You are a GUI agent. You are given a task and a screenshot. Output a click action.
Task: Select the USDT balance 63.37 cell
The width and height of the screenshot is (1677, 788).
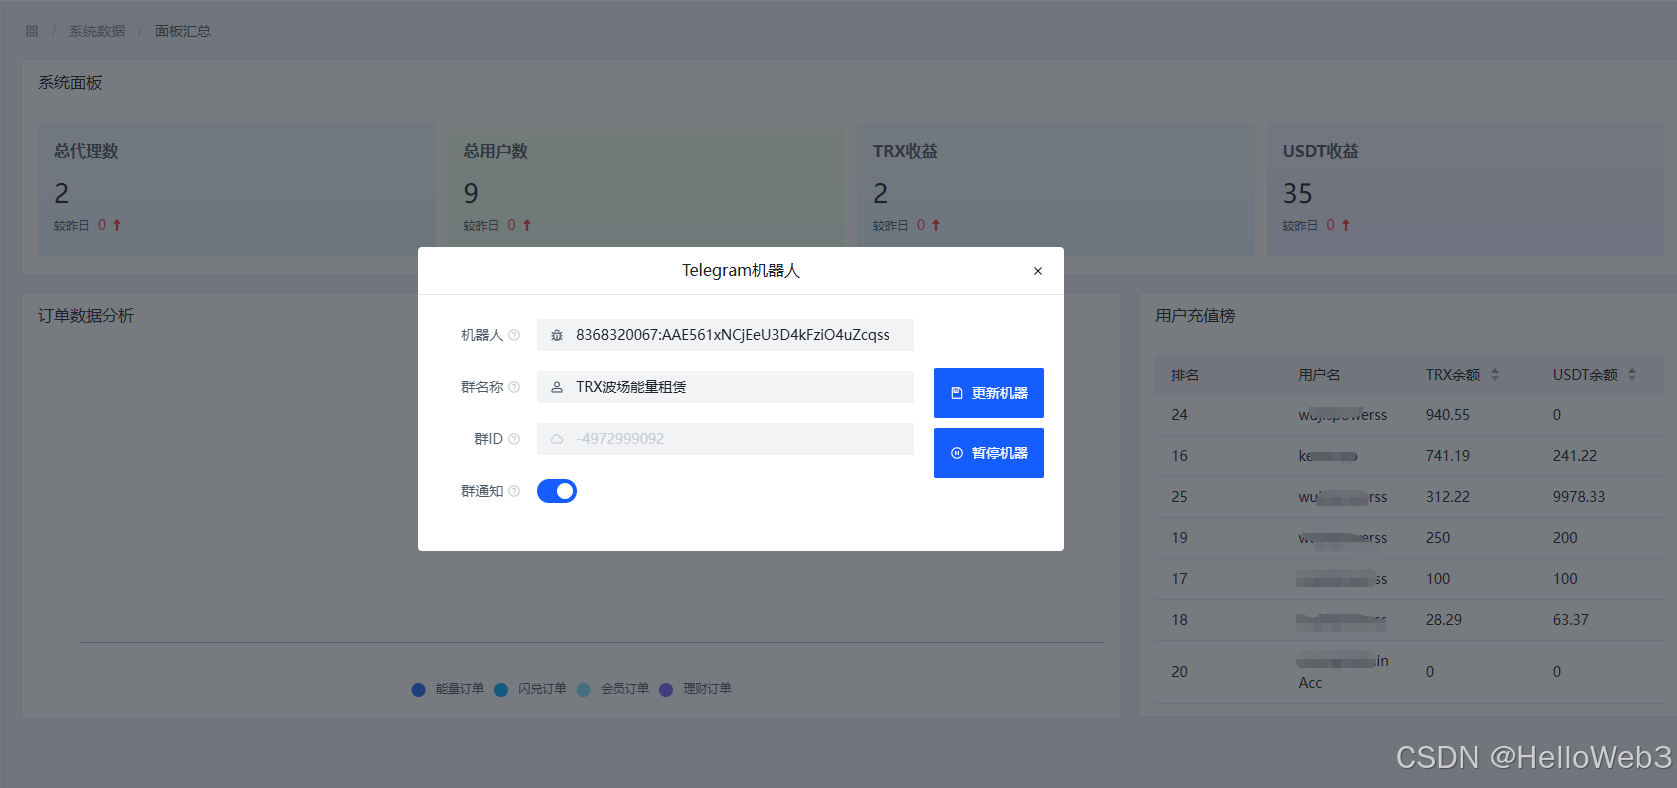click(1571, 620)
